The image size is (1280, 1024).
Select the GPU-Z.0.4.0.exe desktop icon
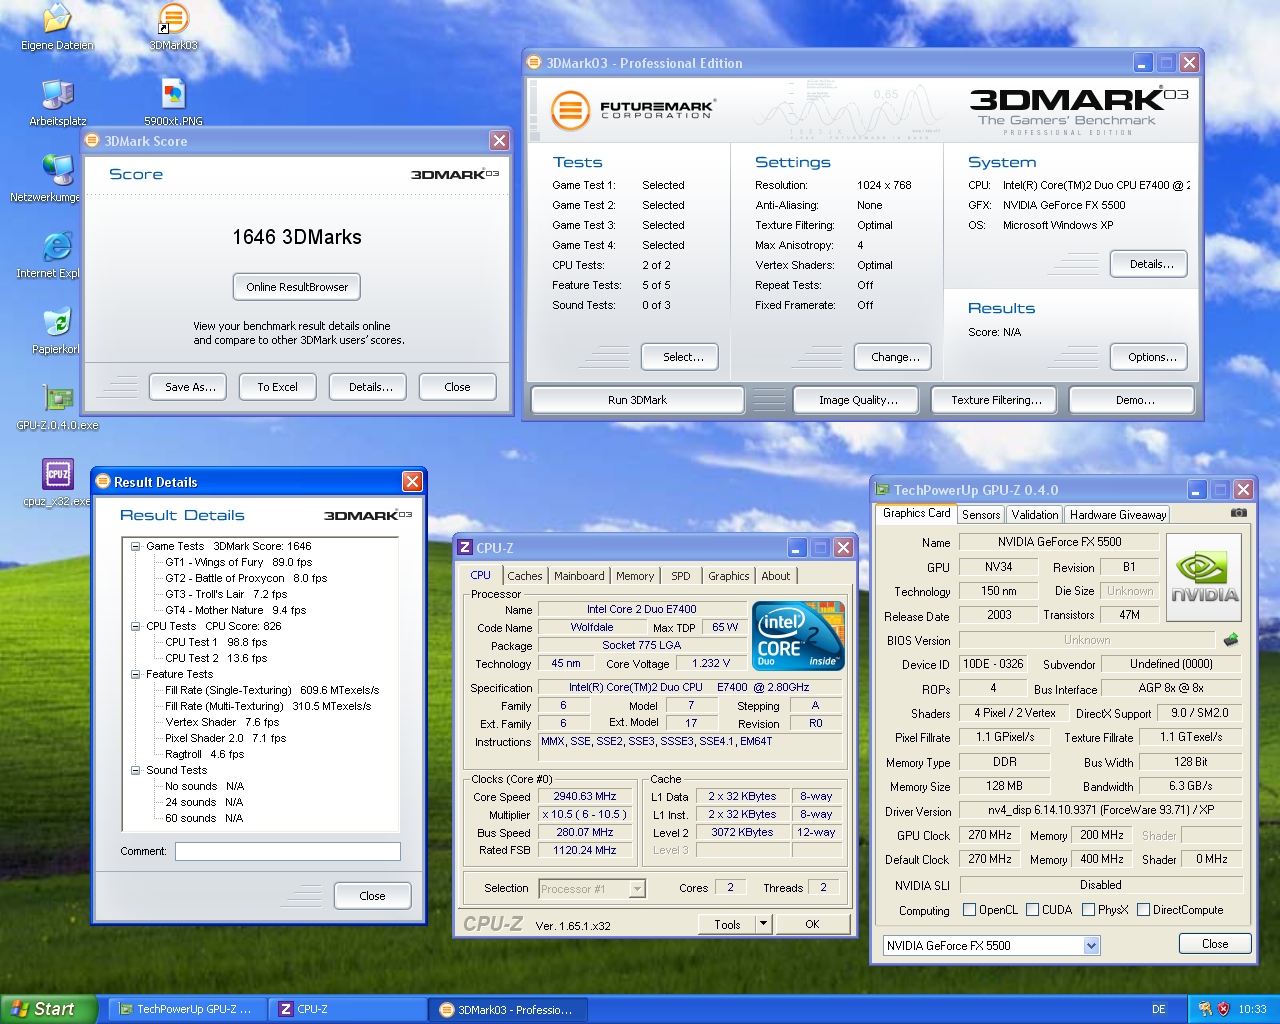(x=57, y=407)
